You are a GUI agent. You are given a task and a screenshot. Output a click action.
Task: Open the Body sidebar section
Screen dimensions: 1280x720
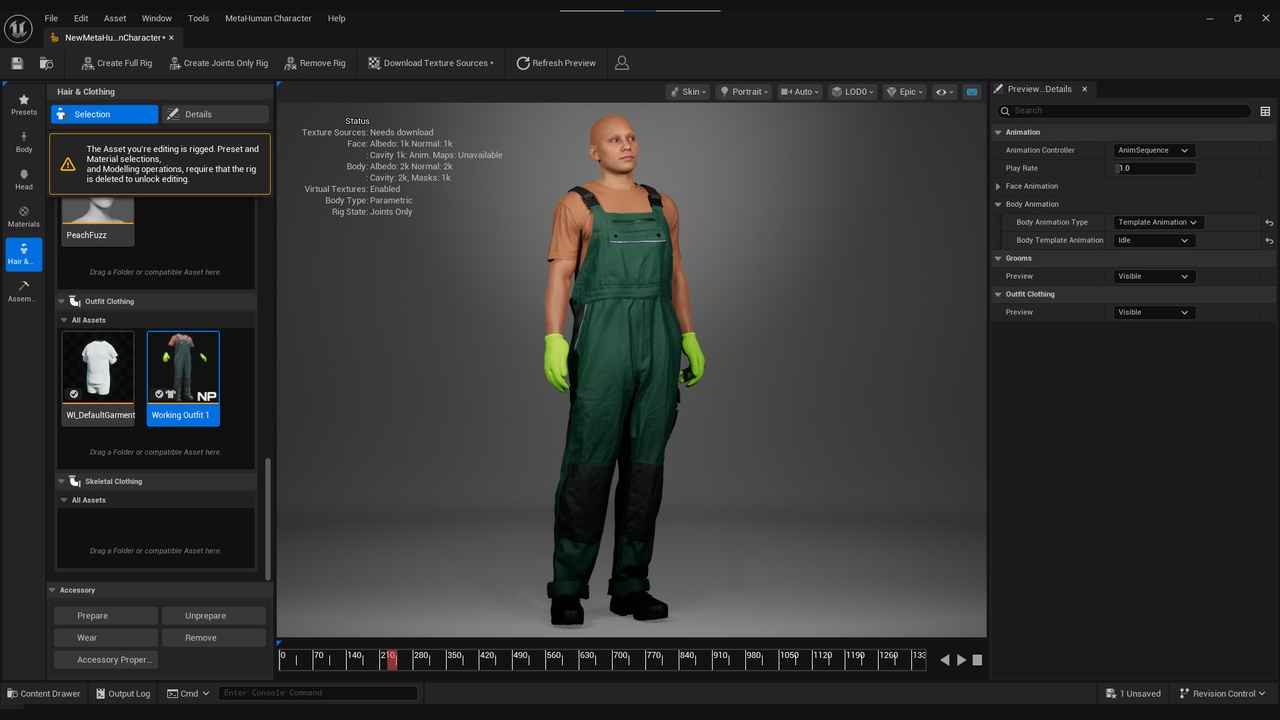24,142
